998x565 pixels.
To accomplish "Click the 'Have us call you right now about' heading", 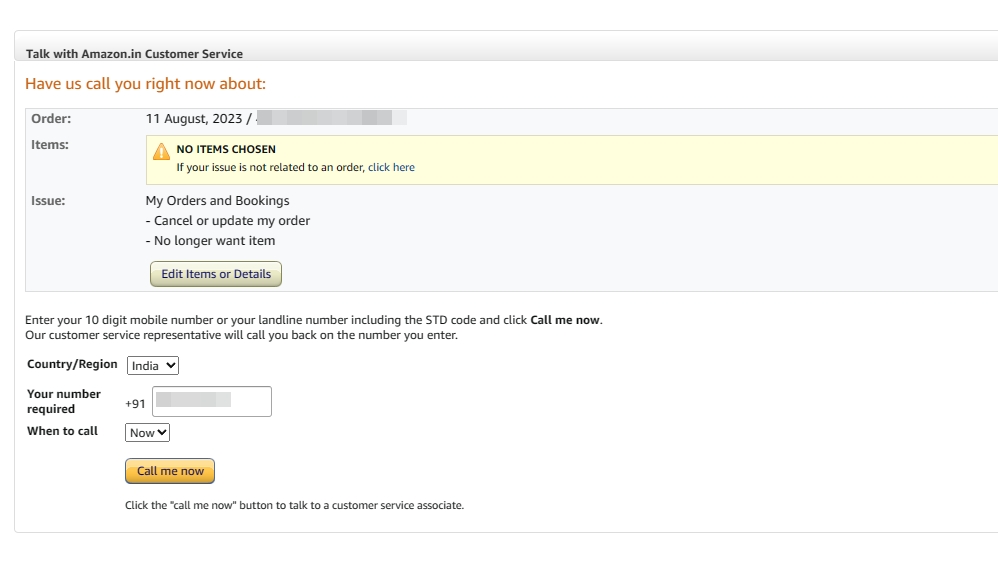I will [145, 84].
